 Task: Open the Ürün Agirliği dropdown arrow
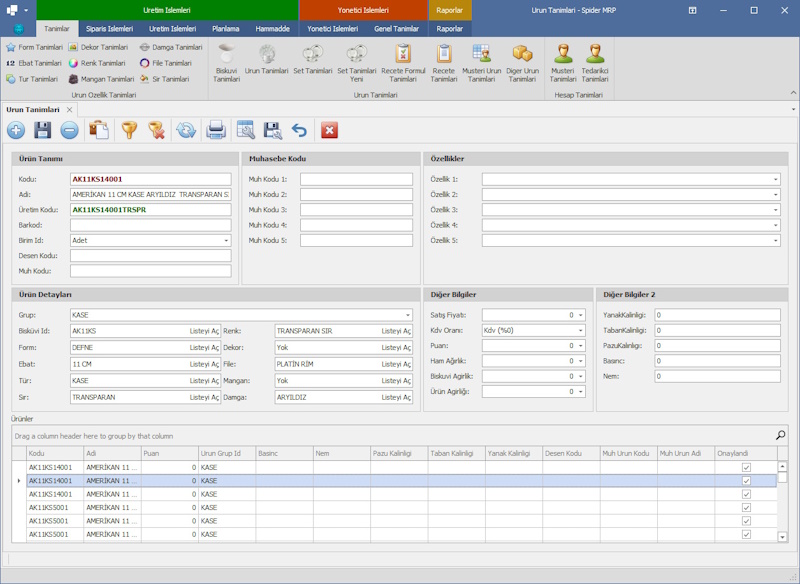tap(581, 392)
